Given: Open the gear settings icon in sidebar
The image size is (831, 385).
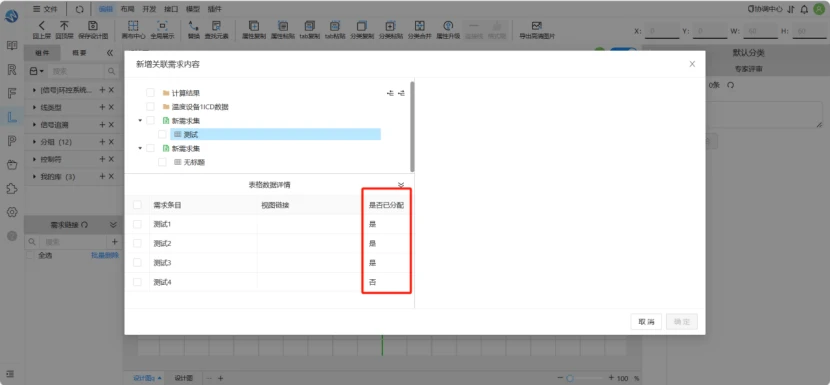Looking at the screenshot, I should coord(12,212).
